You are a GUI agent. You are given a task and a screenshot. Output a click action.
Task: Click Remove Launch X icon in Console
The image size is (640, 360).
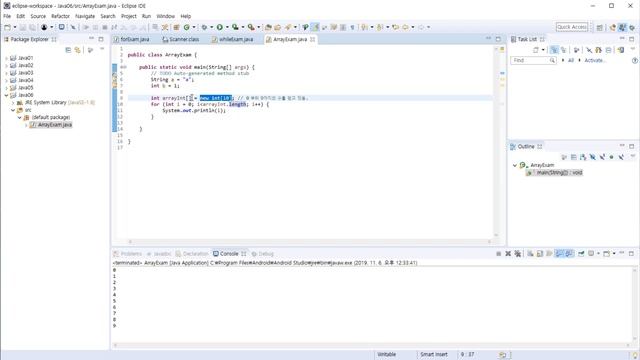tap(508, 254)
